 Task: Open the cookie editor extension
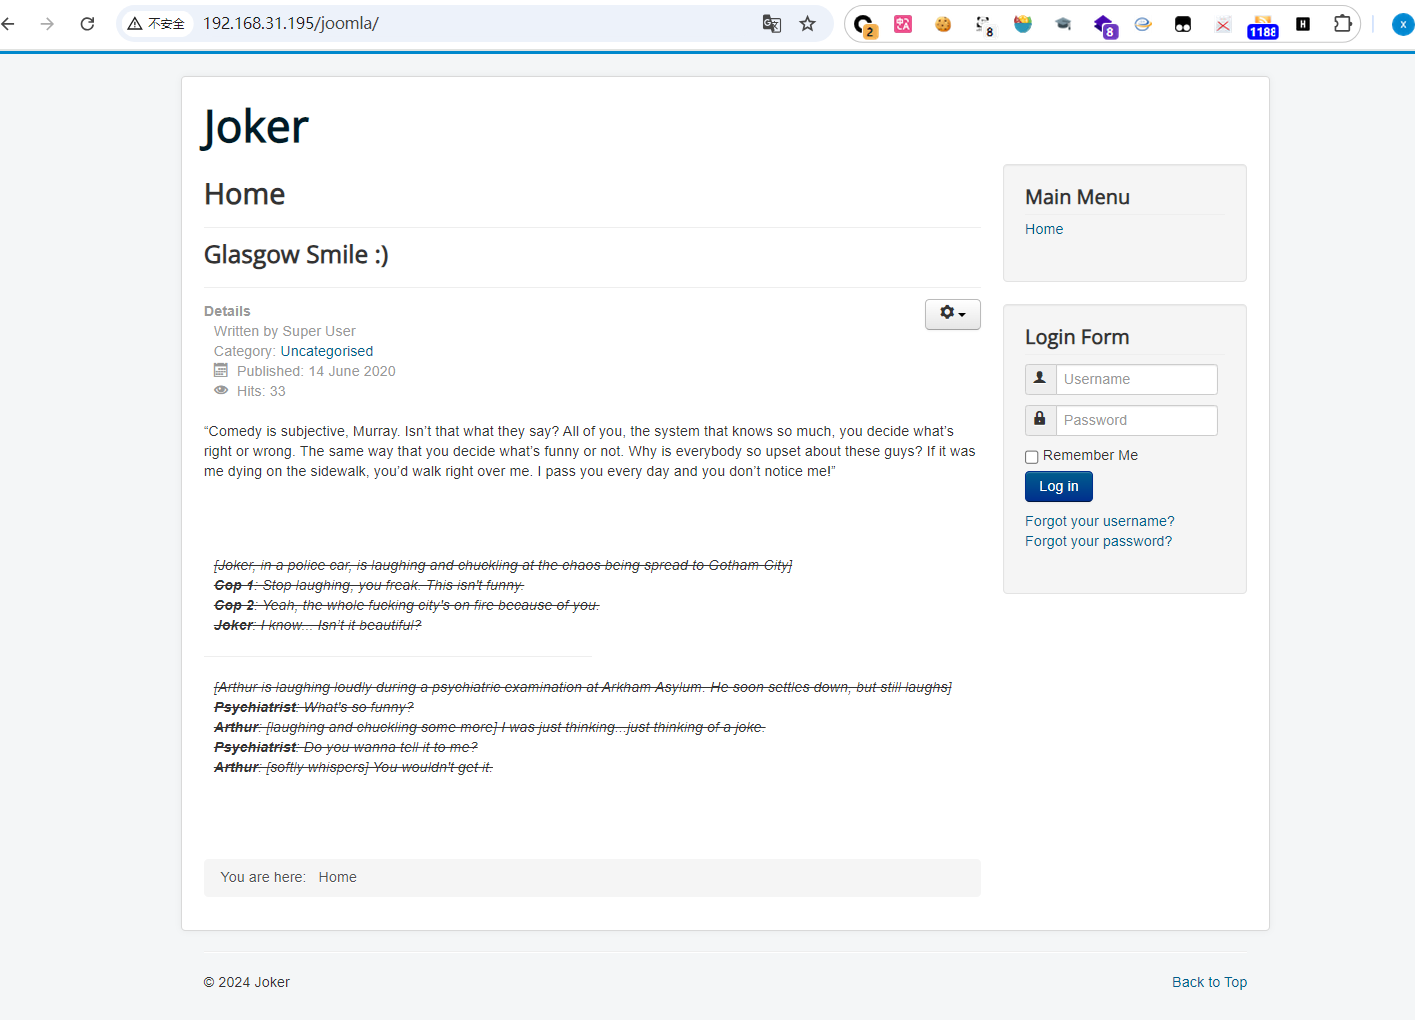tap(943, 24)
